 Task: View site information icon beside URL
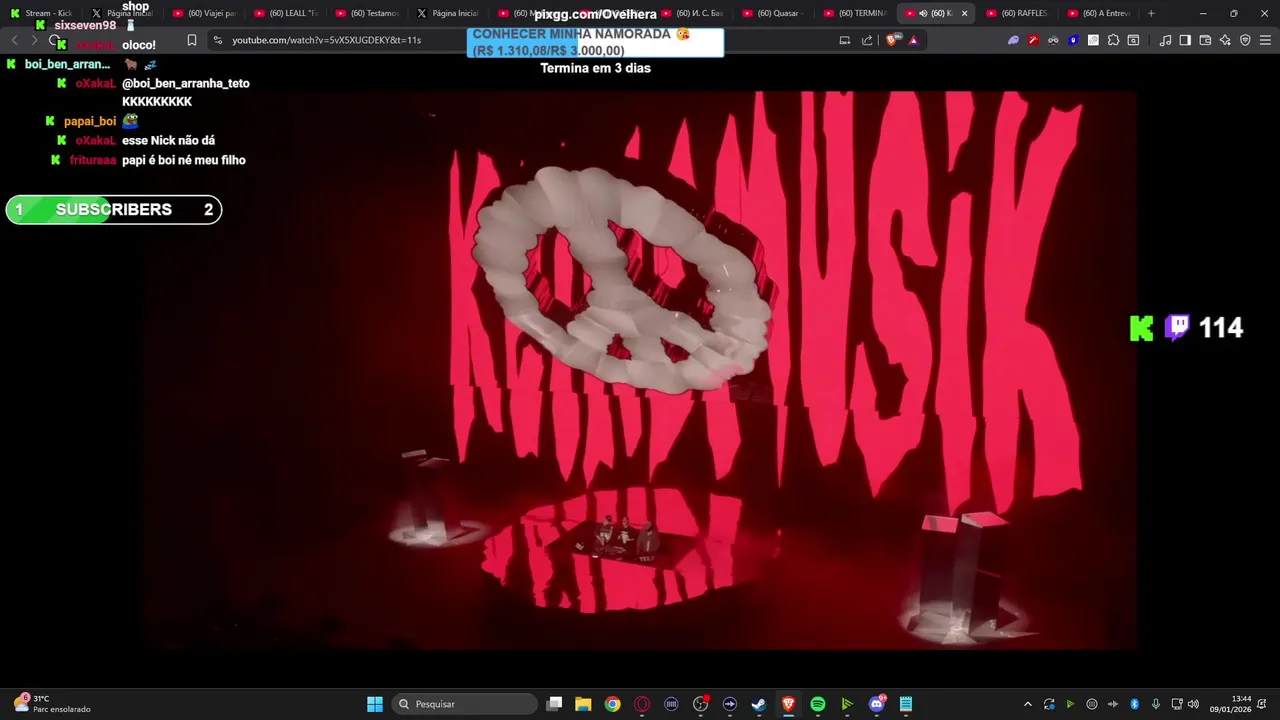coord(218,40)
